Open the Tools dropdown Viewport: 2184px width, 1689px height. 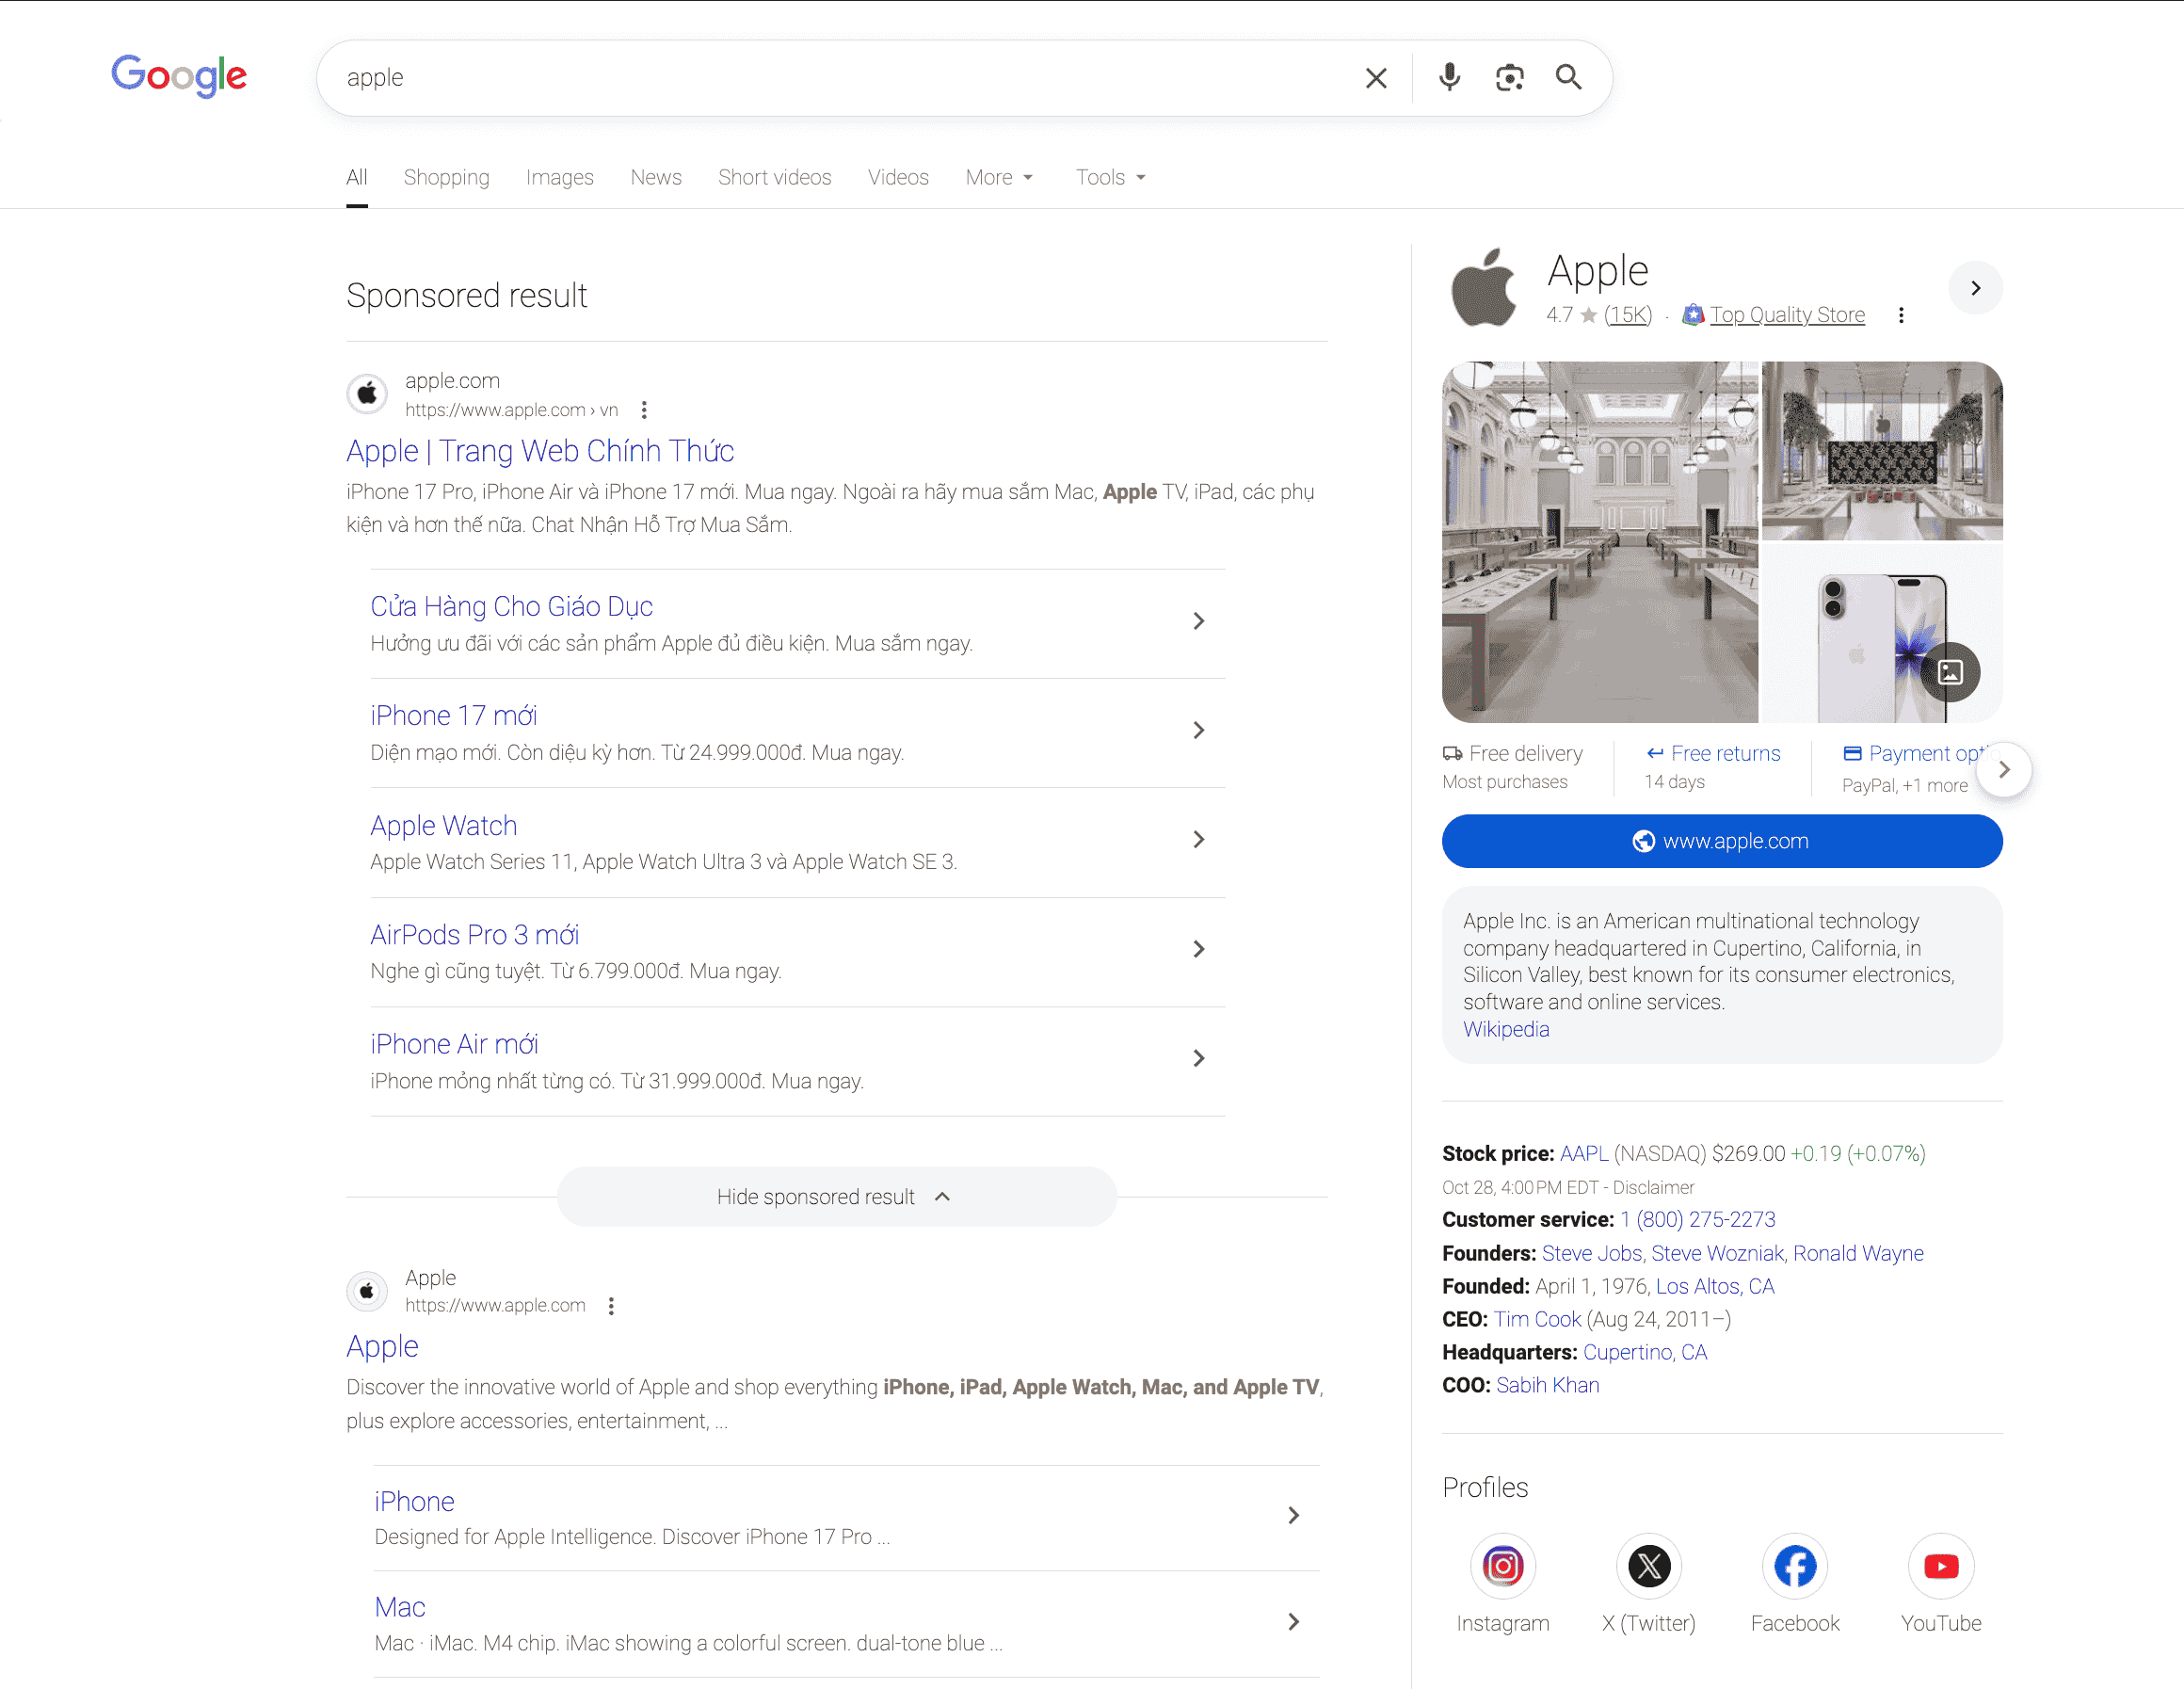click(x=1110, y=177)
